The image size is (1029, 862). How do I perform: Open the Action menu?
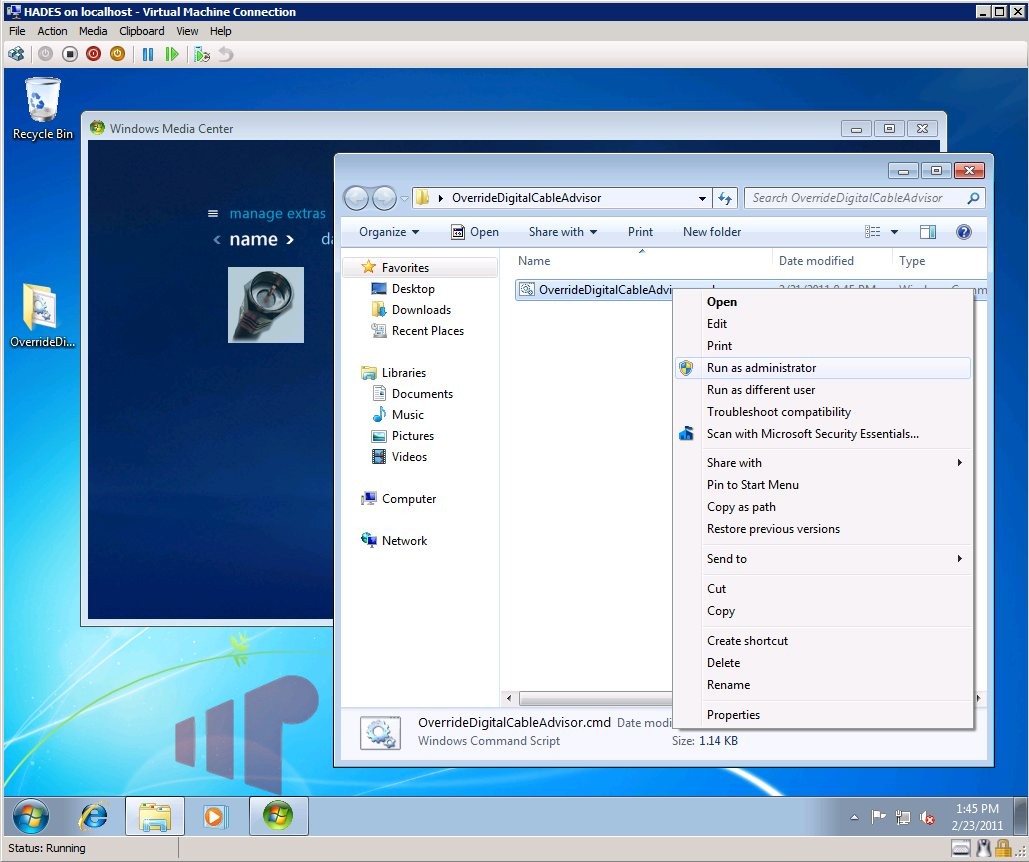[x=52, y=31]
